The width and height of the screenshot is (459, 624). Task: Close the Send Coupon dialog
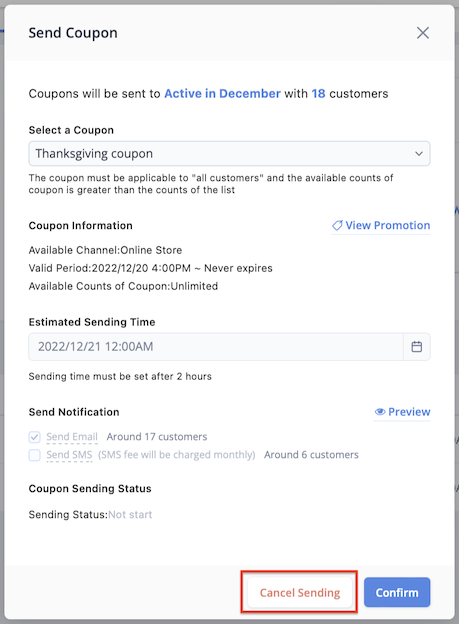tap(423, 33)
